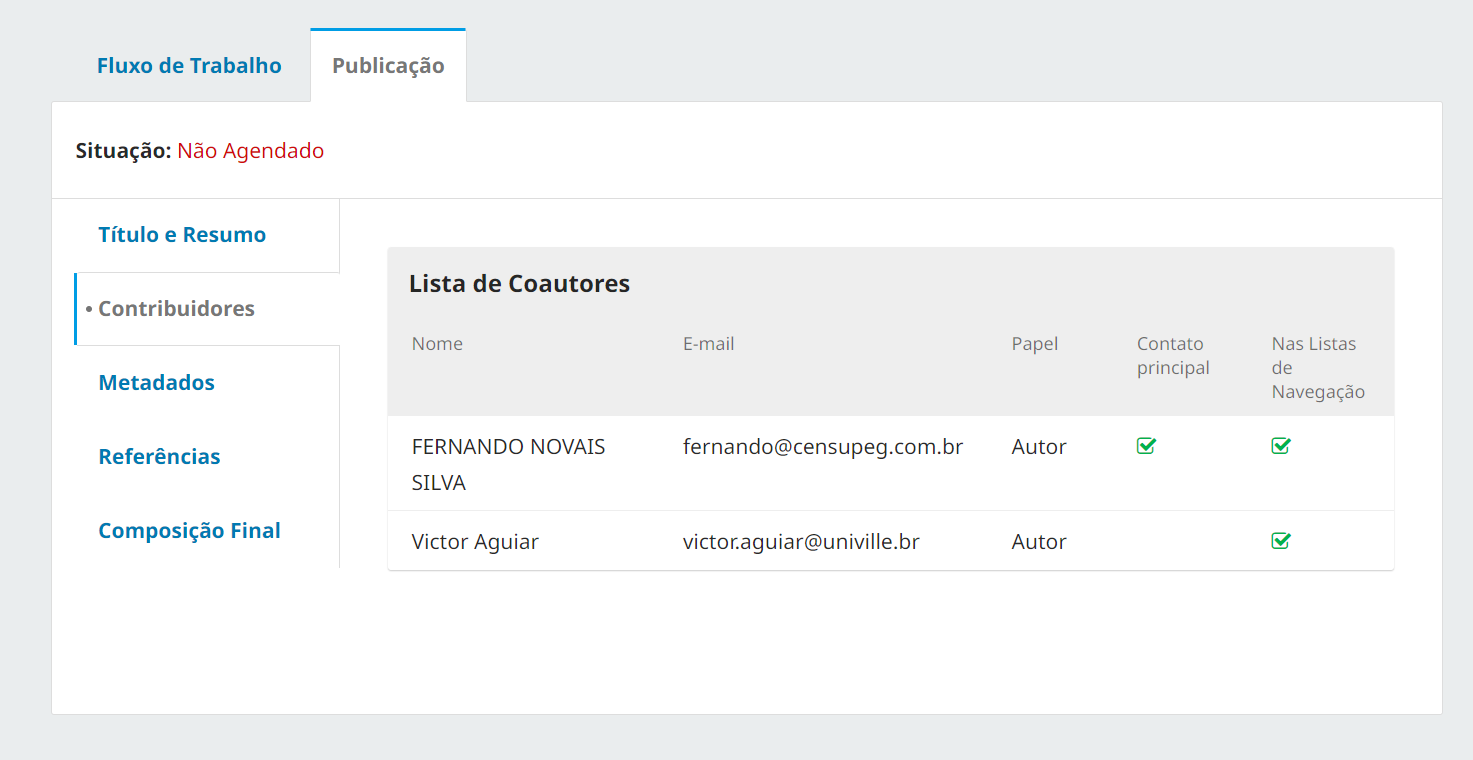This screenshot has height=760, width=1473.
Task: Click the Contato principal column header
Action: click(1173, 356)
